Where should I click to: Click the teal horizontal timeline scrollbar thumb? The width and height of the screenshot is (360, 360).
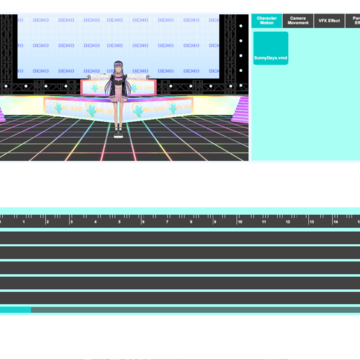(15, 310)
